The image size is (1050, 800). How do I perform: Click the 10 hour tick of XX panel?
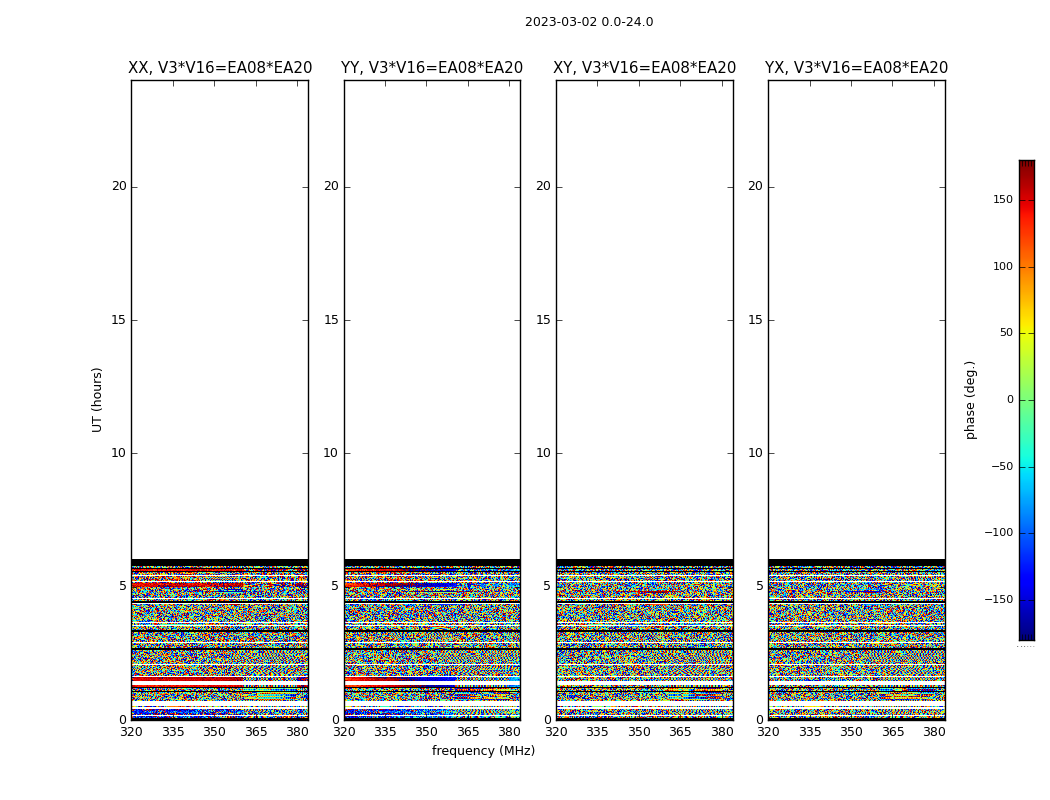point(119,453)
